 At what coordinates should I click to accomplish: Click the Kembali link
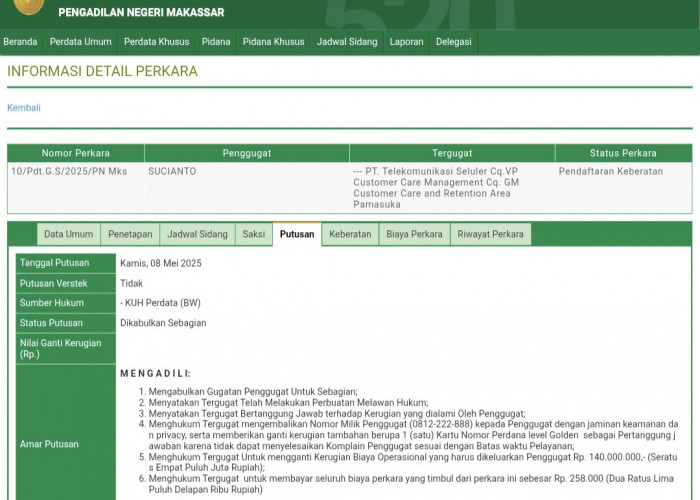pos(24,108)
